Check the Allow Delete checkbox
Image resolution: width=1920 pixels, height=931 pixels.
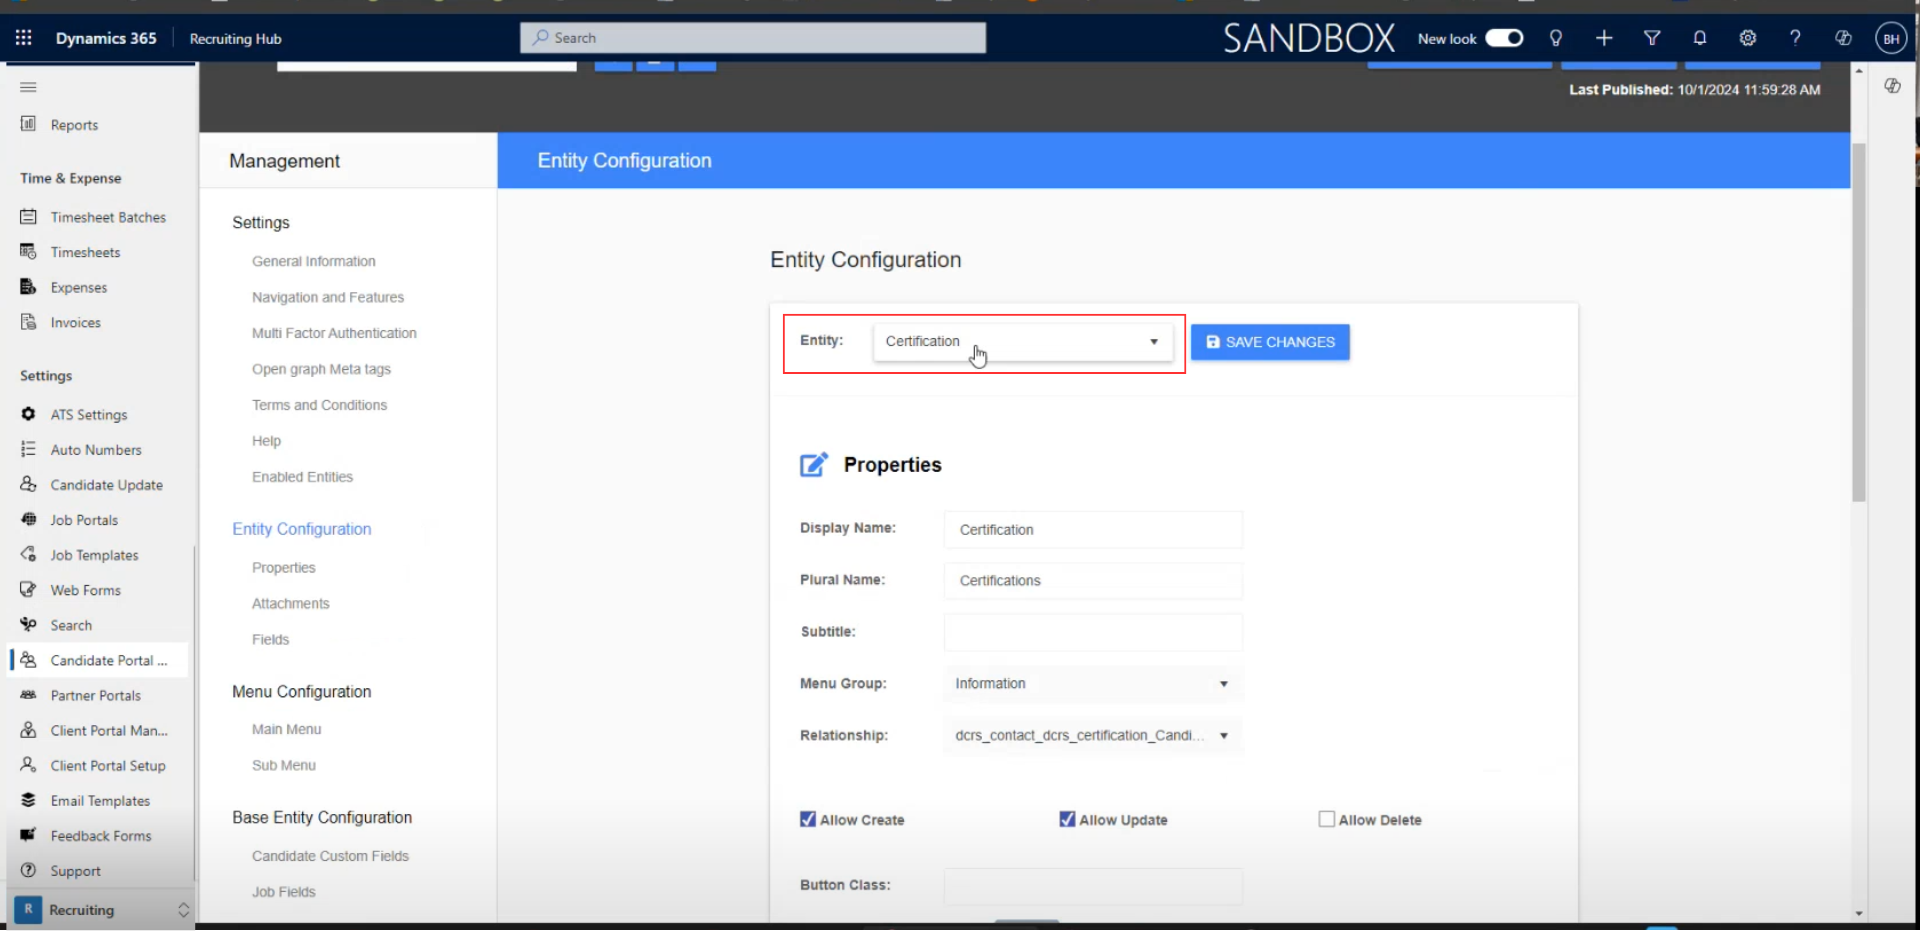tap(1327, 819)
